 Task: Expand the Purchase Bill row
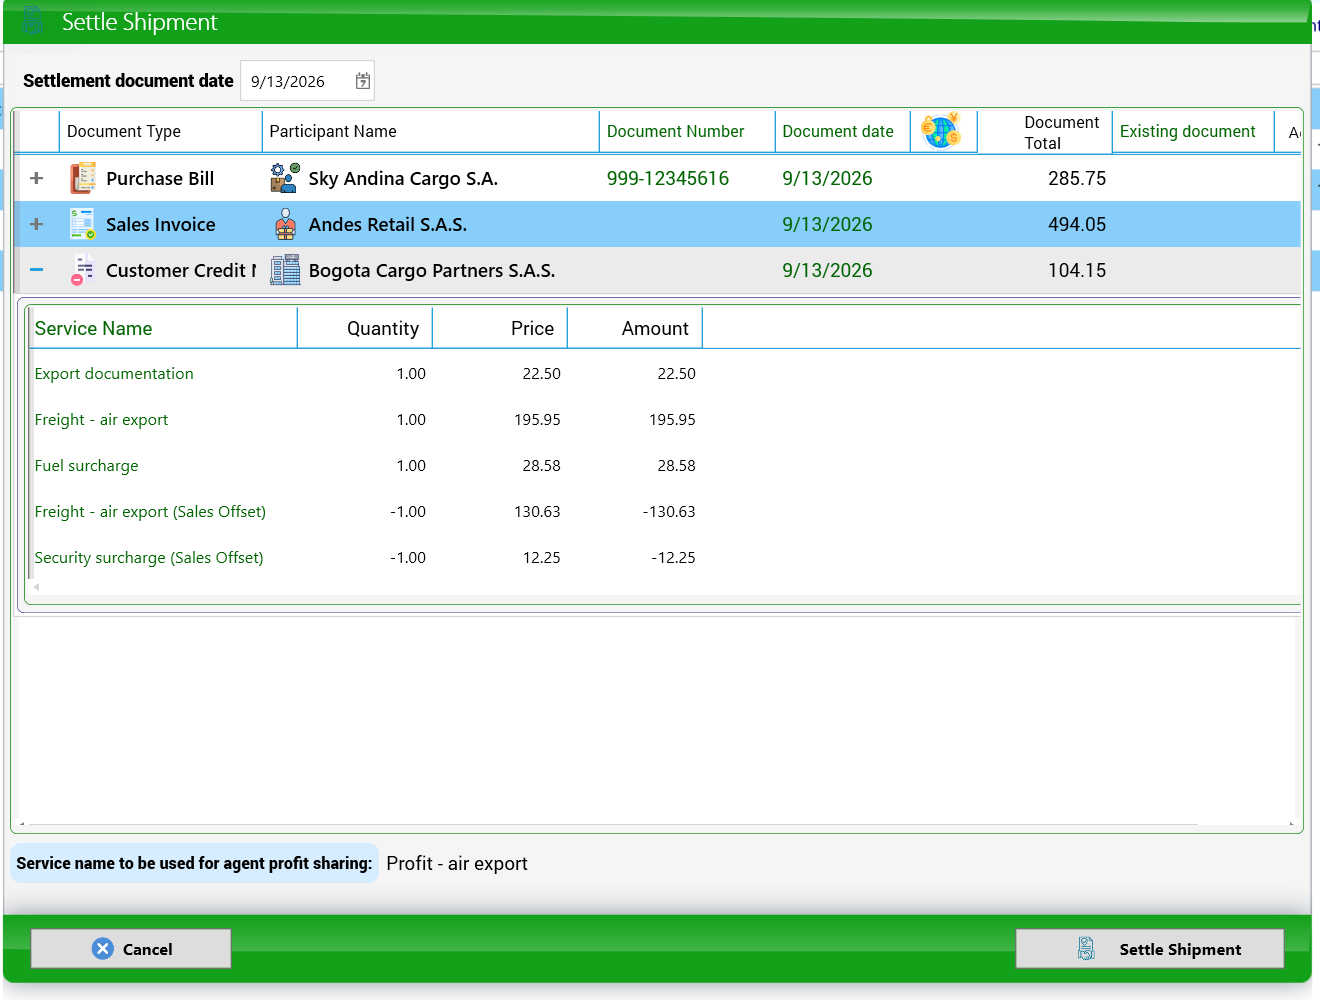37,178
